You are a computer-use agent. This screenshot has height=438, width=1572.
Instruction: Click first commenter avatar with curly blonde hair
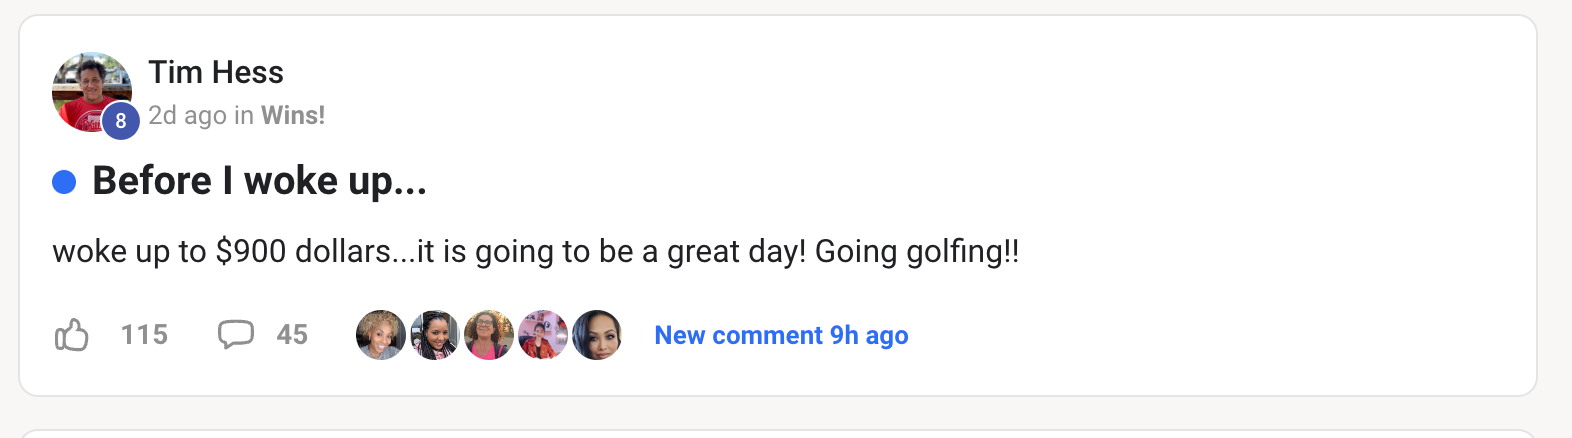pyautogui.click(x=381, y=335)
